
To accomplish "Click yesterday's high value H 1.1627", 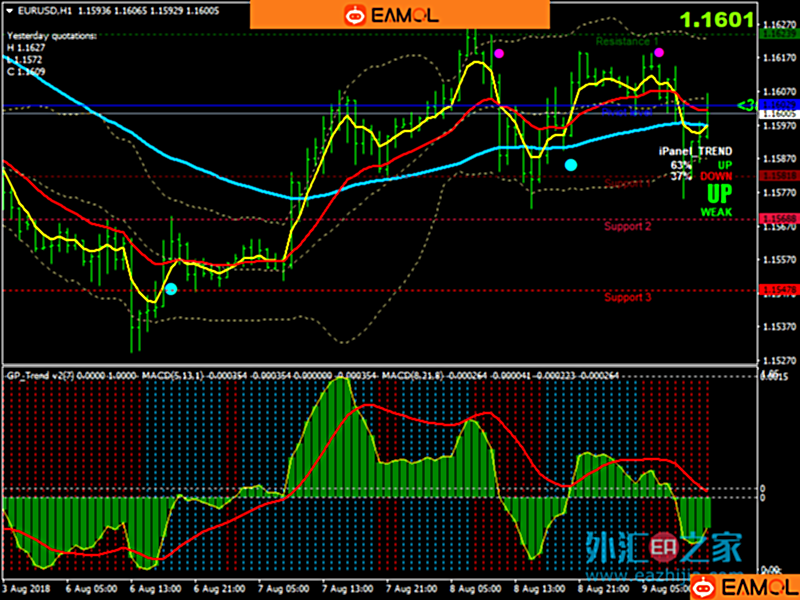I will coord(26,47).
